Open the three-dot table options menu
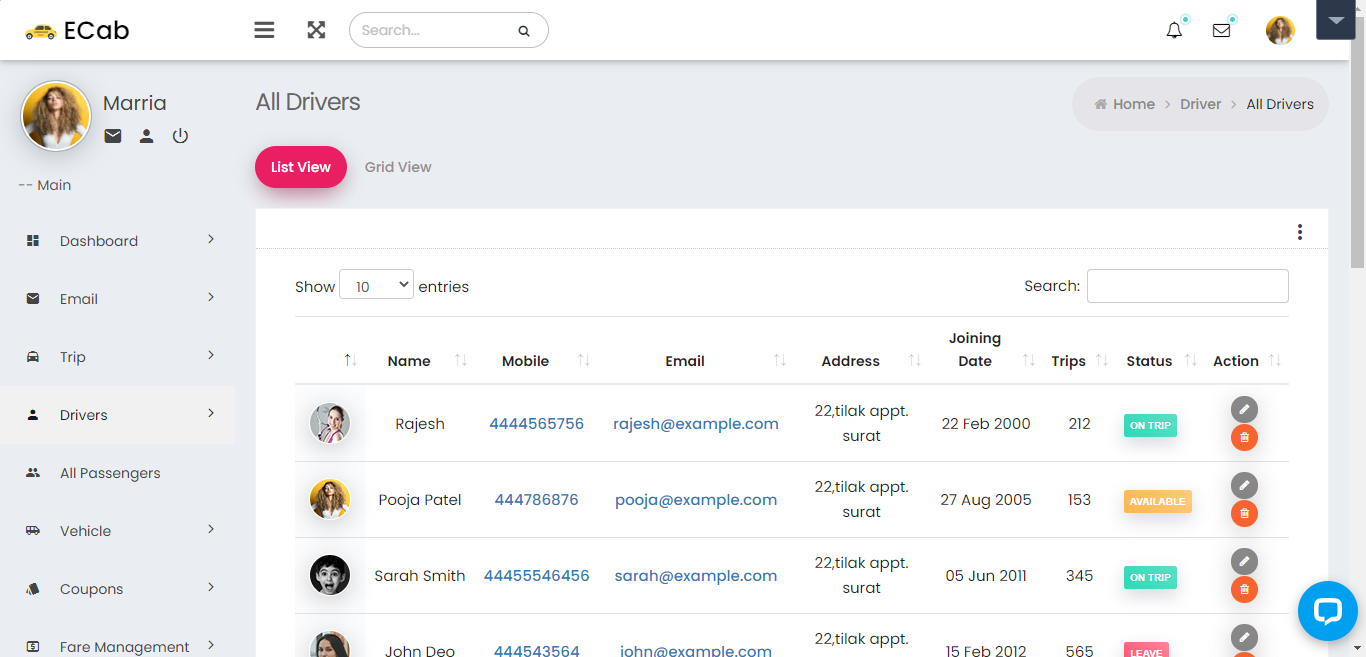Viewport: 1366px width, 657px height. pyautogui.click(x=1299, y=232)
